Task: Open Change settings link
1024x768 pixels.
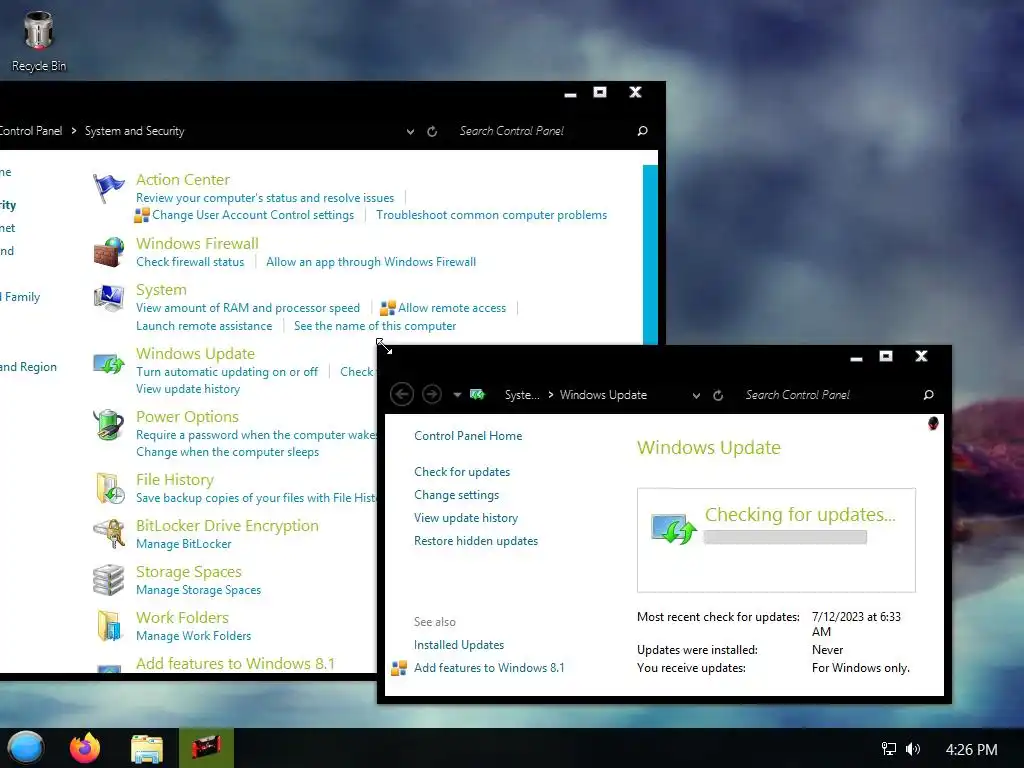Action: click(456, 494)
